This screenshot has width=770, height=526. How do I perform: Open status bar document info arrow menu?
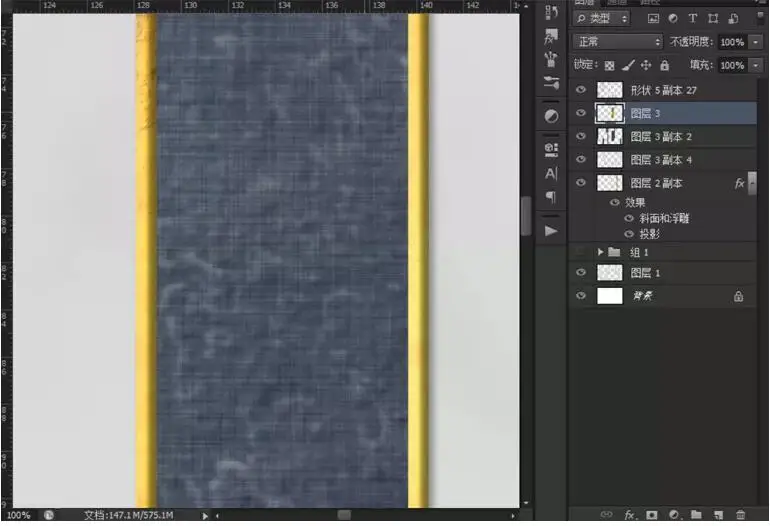click(205, 516)
